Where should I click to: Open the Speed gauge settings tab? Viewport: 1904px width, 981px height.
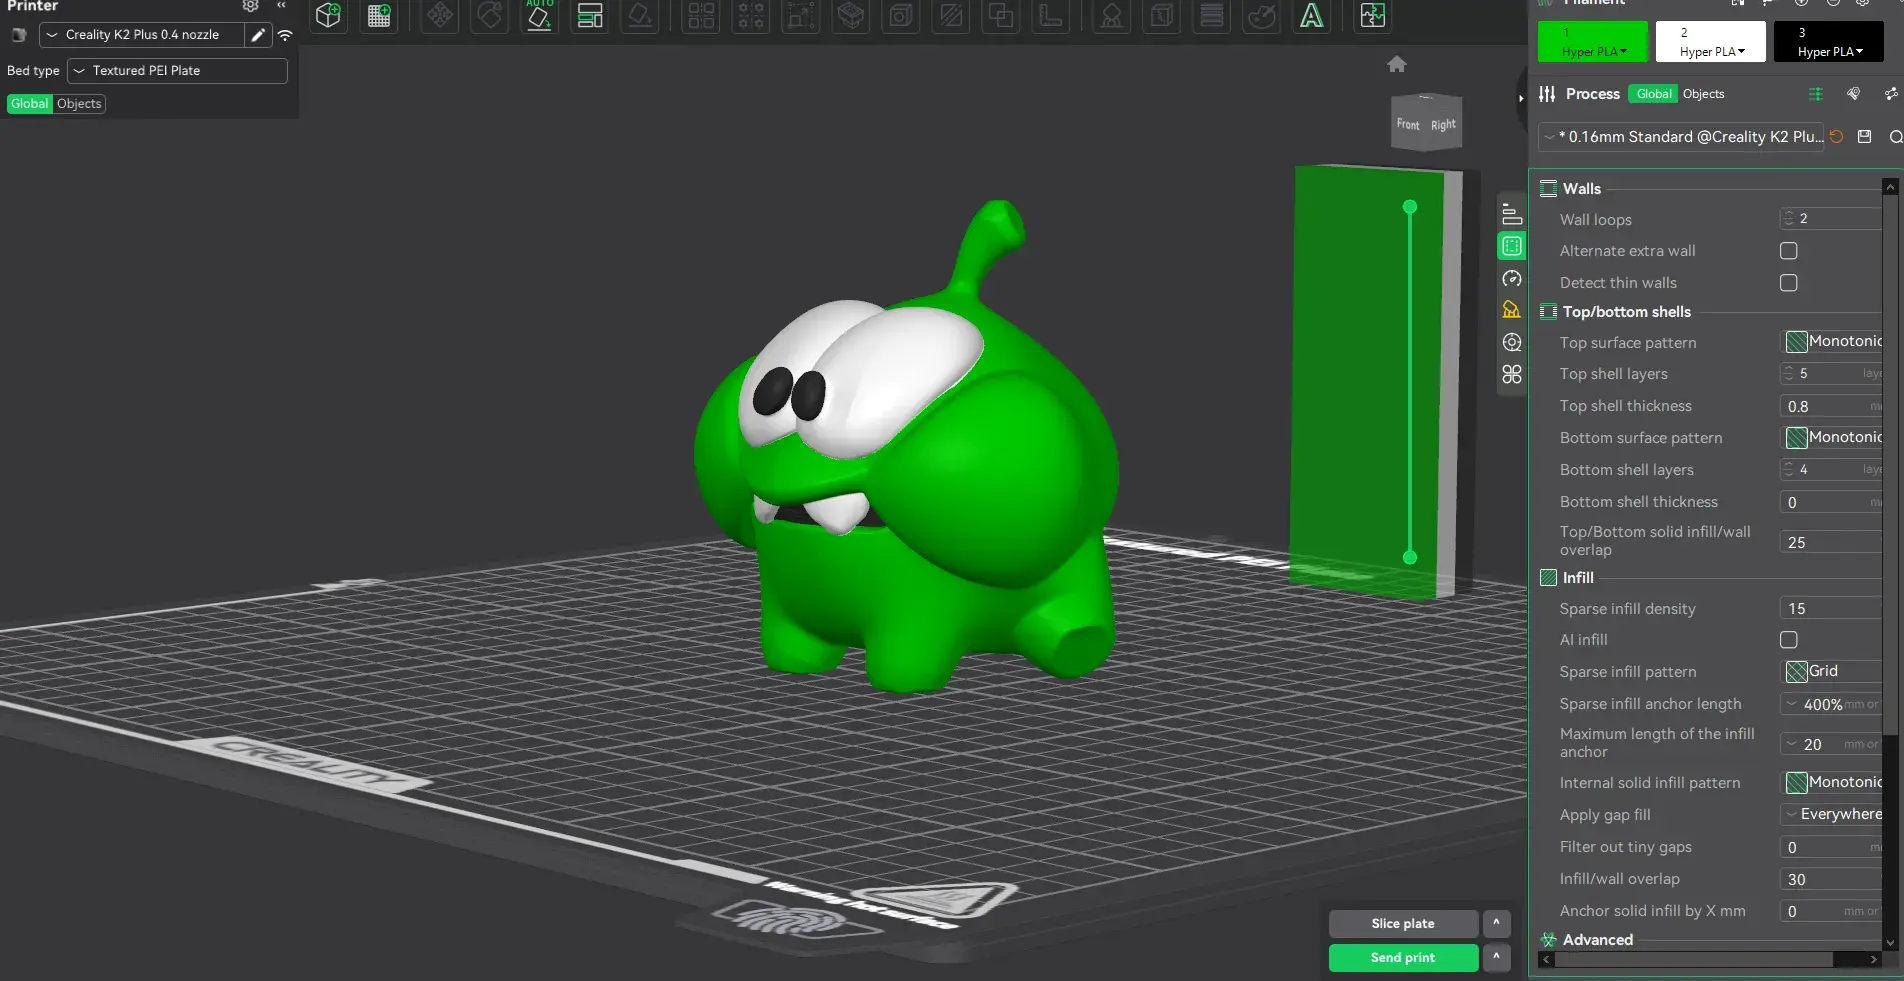1512,278
